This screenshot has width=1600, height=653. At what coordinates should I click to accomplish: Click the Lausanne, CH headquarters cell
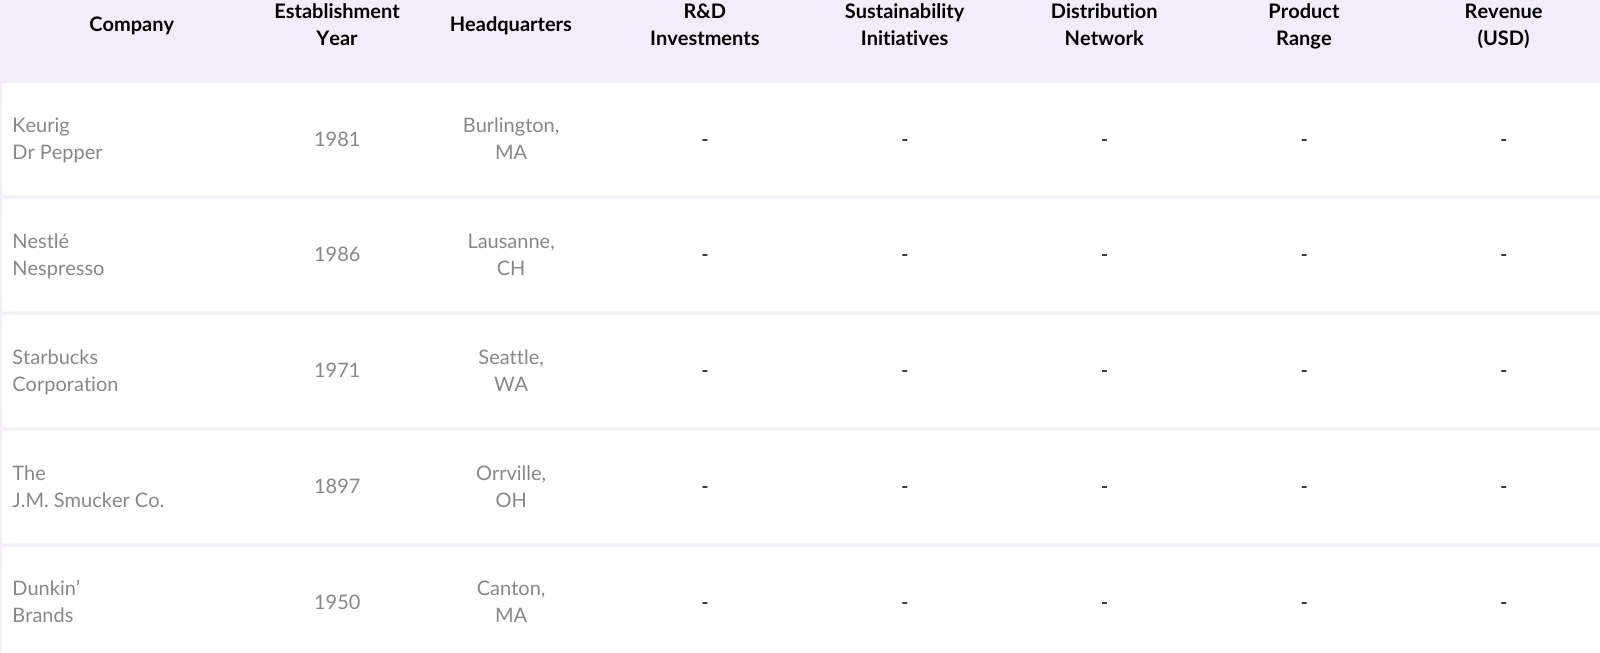[510, 255]
